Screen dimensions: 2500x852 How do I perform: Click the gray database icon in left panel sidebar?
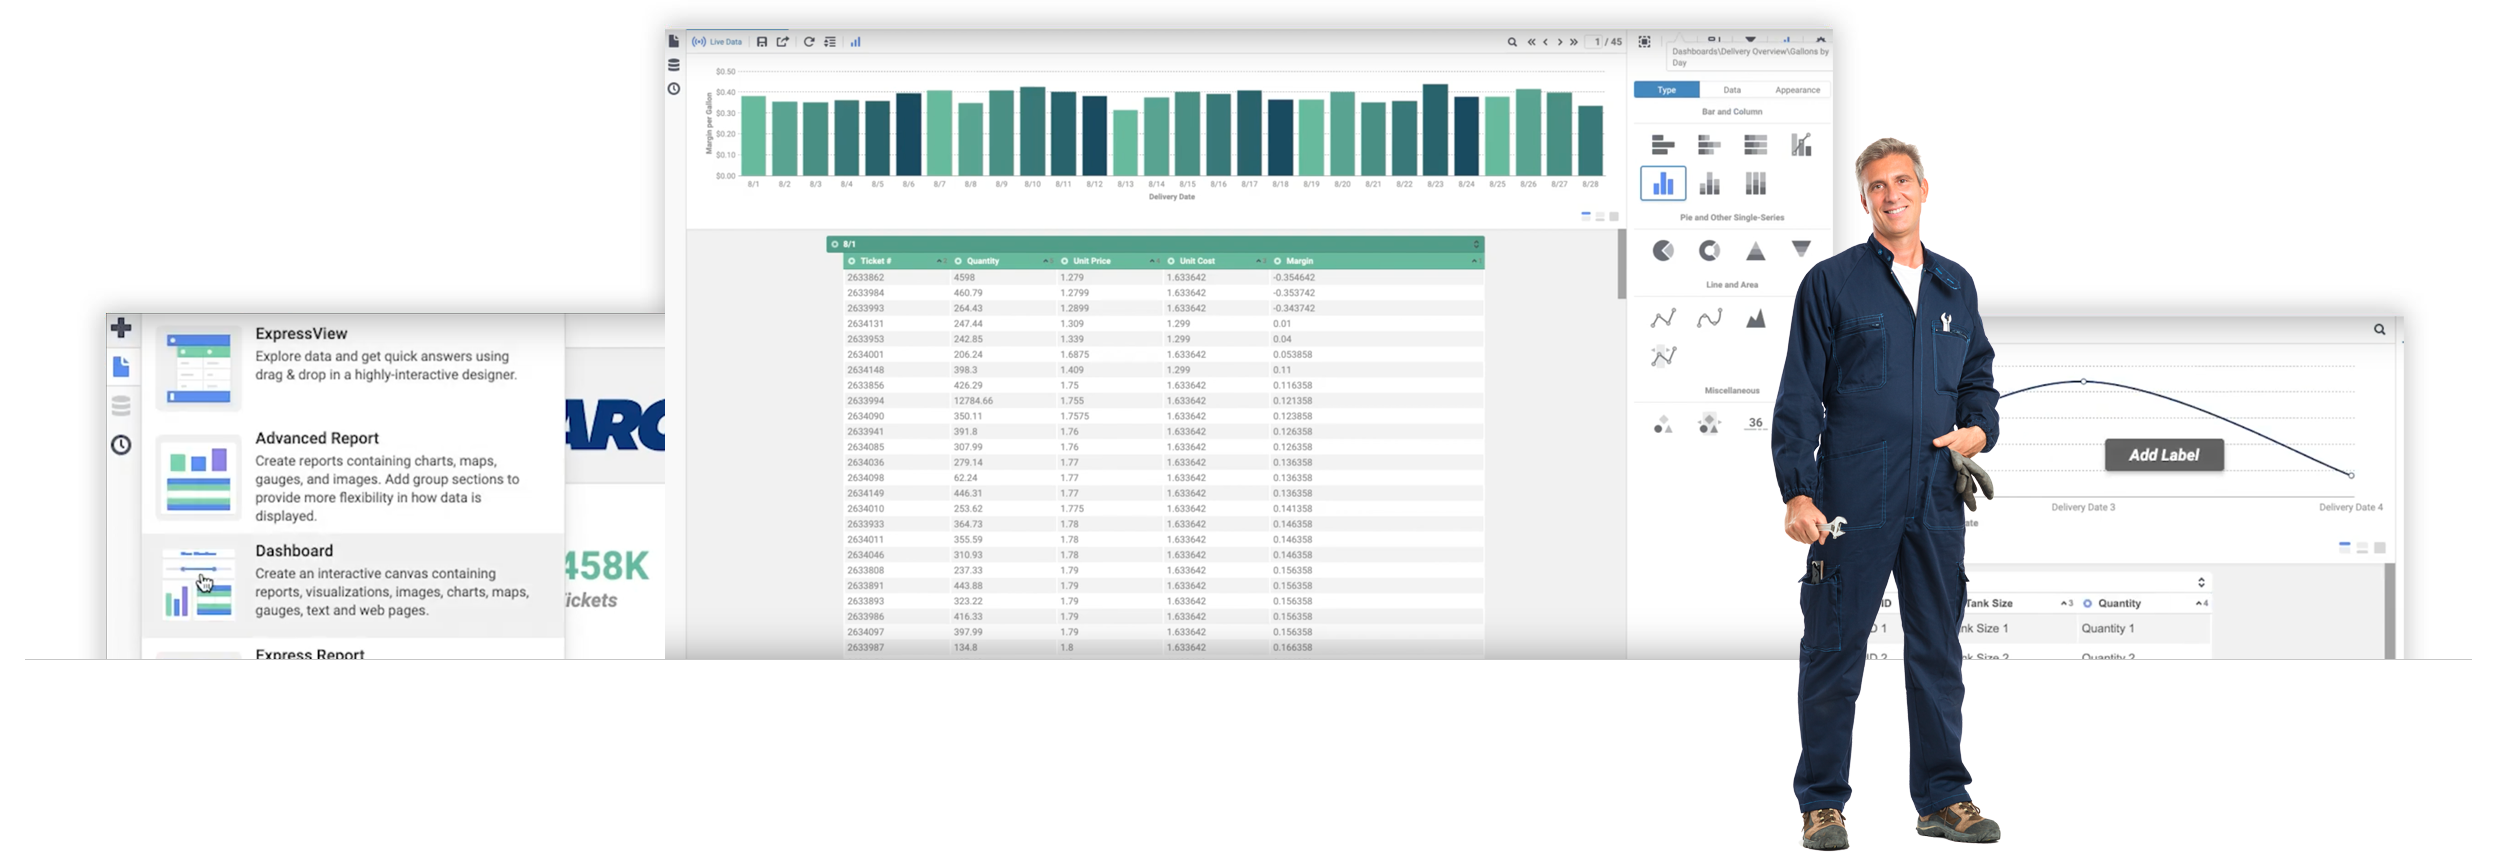click(121, 406)
